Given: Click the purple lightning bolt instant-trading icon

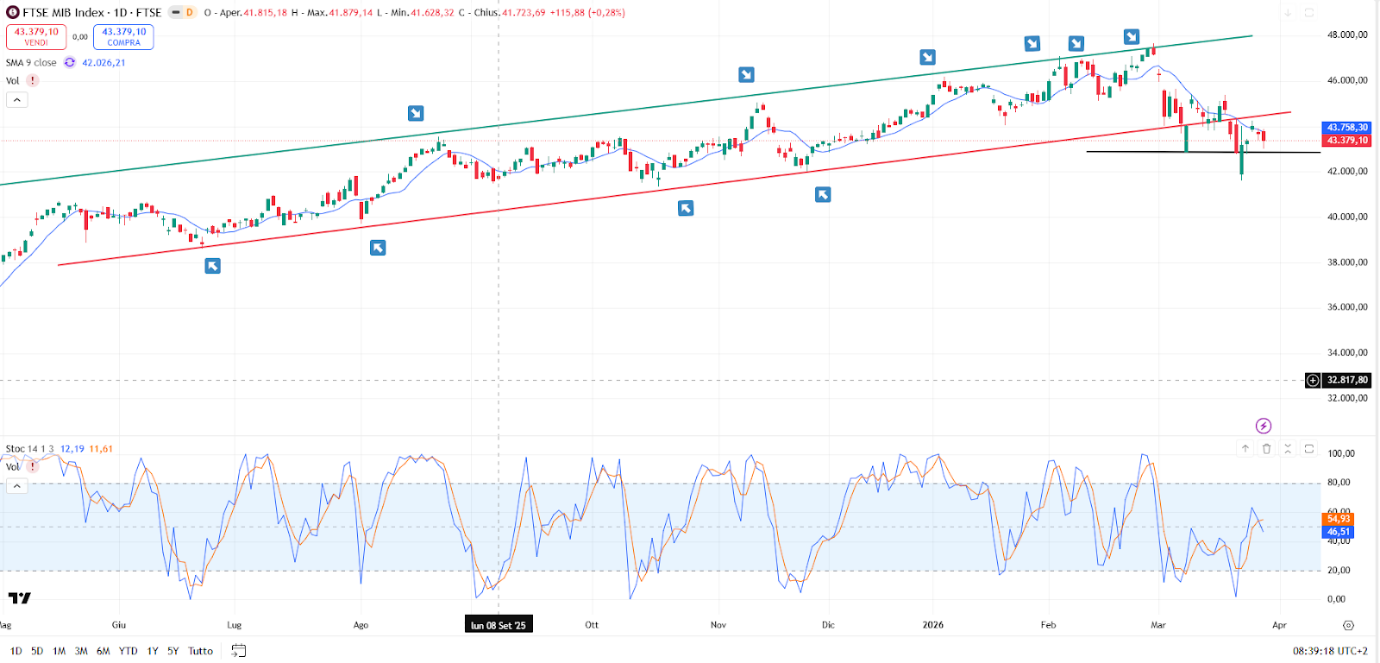Looking at the screenshot, I should [1265, 424].
